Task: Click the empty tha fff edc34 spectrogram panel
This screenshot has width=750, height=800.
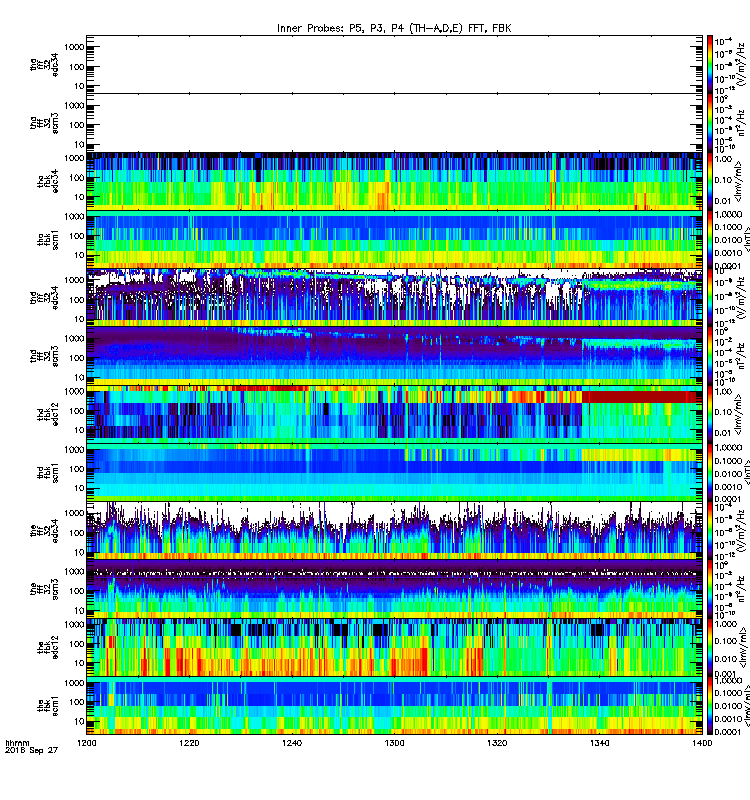Action: point(394,64)
